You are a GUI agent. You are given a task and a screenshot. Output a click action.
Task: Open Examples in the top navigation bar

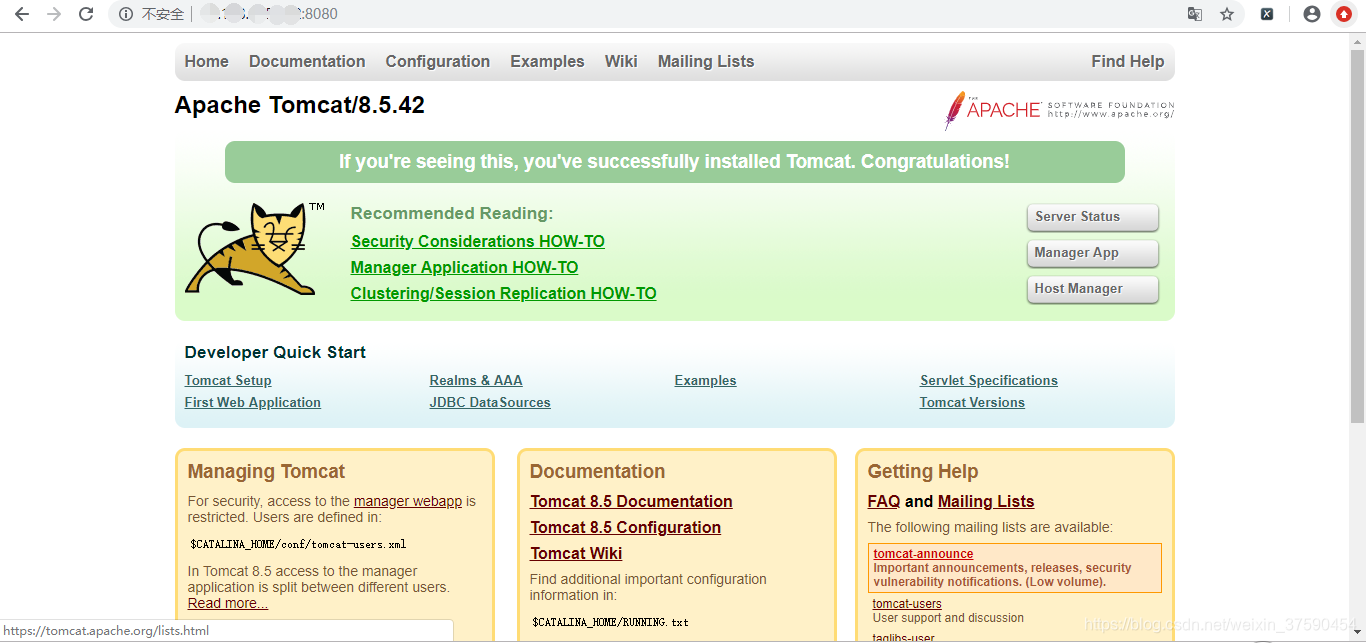click(x=547, y=61)
